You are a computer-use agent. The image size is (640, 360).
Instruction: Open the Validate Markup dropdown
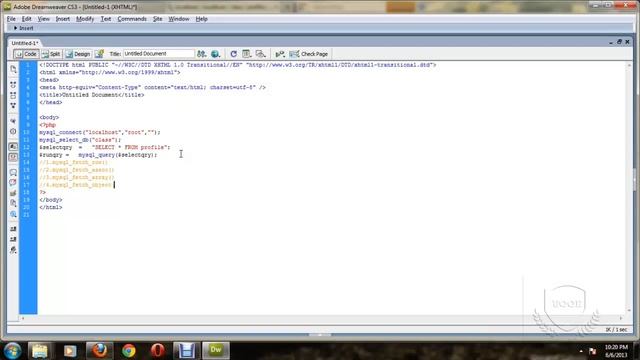pyautogui.click(x=280, y=54)
